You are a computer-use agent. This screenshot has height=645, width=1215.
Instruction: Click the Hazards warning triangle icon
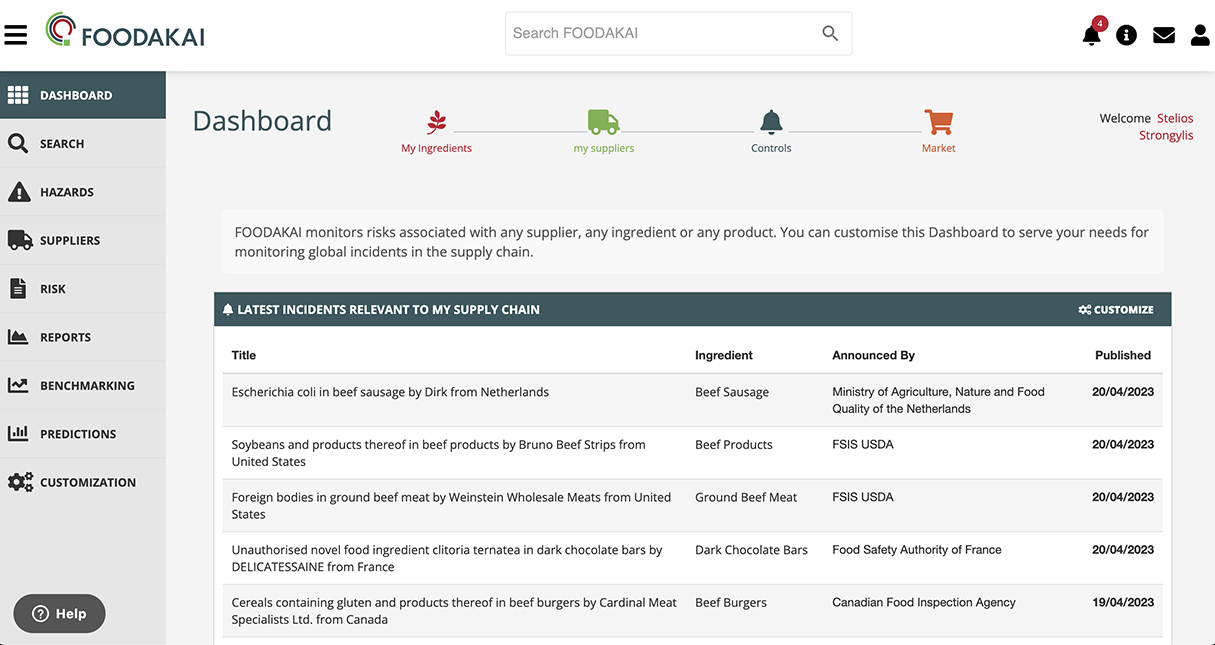(x=18, y=192)
